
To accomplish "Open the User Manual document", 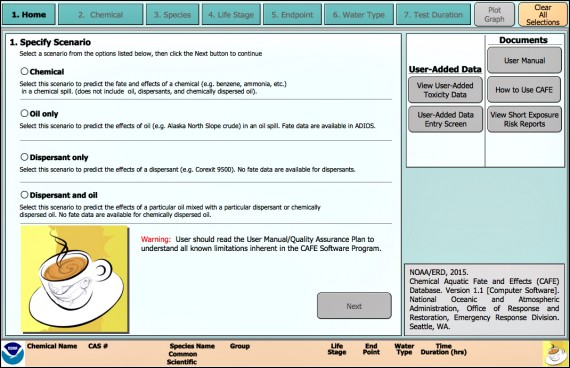I will 525,60.
